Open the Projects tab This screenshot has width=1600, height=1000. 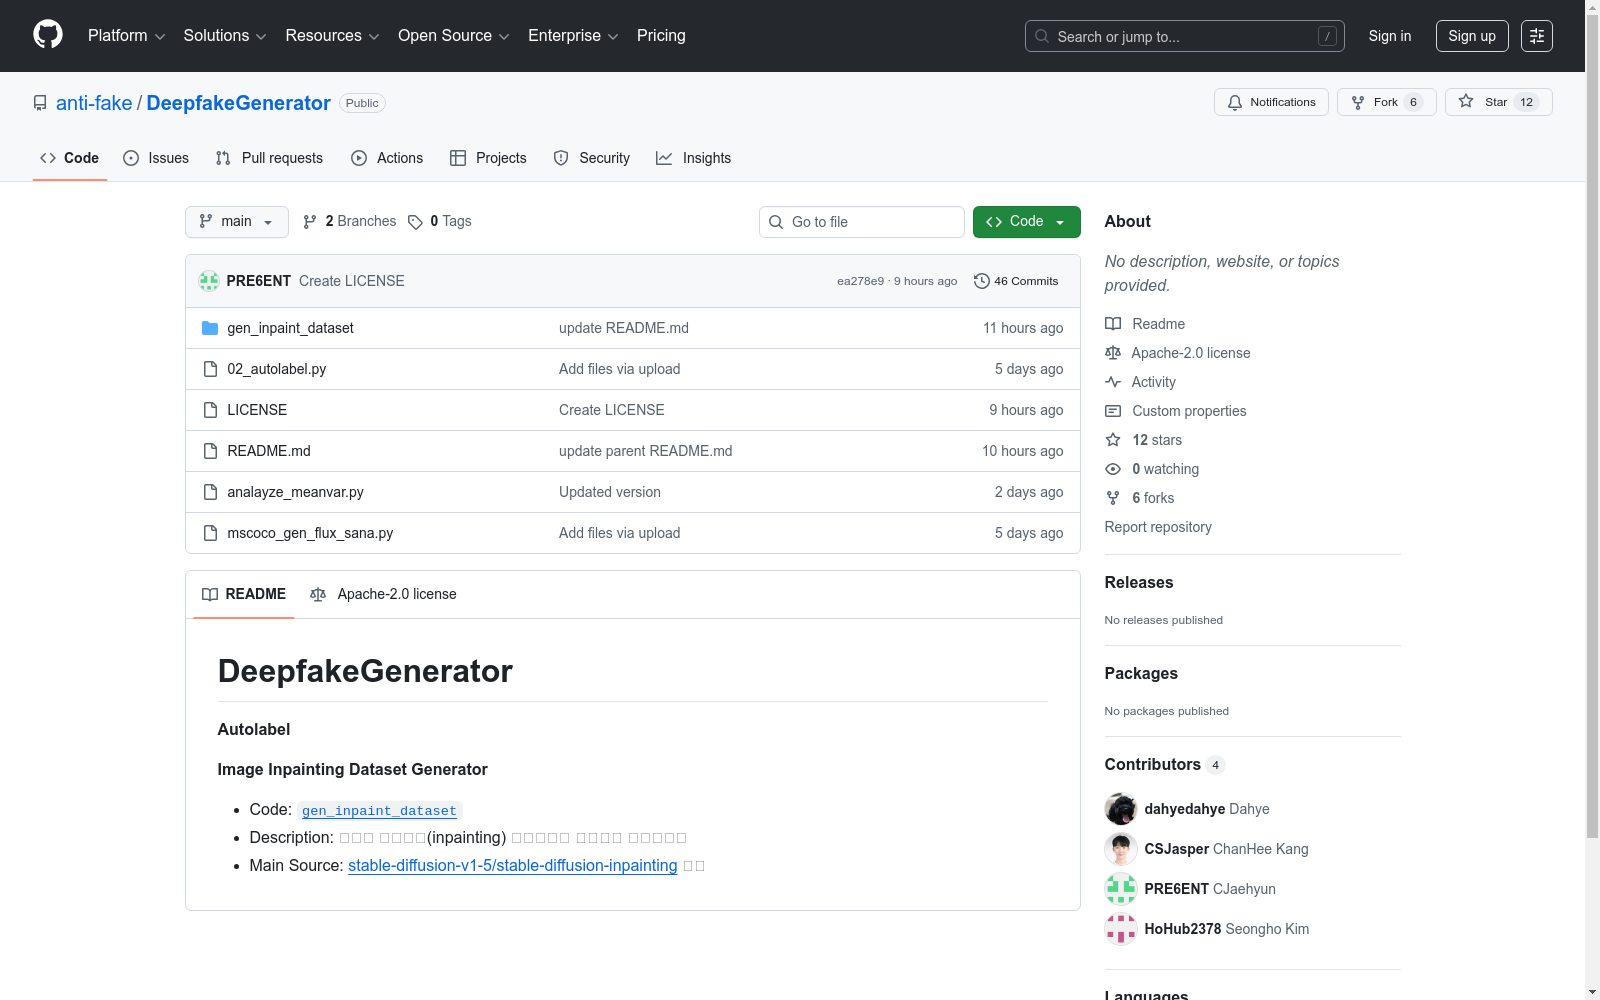488,158
